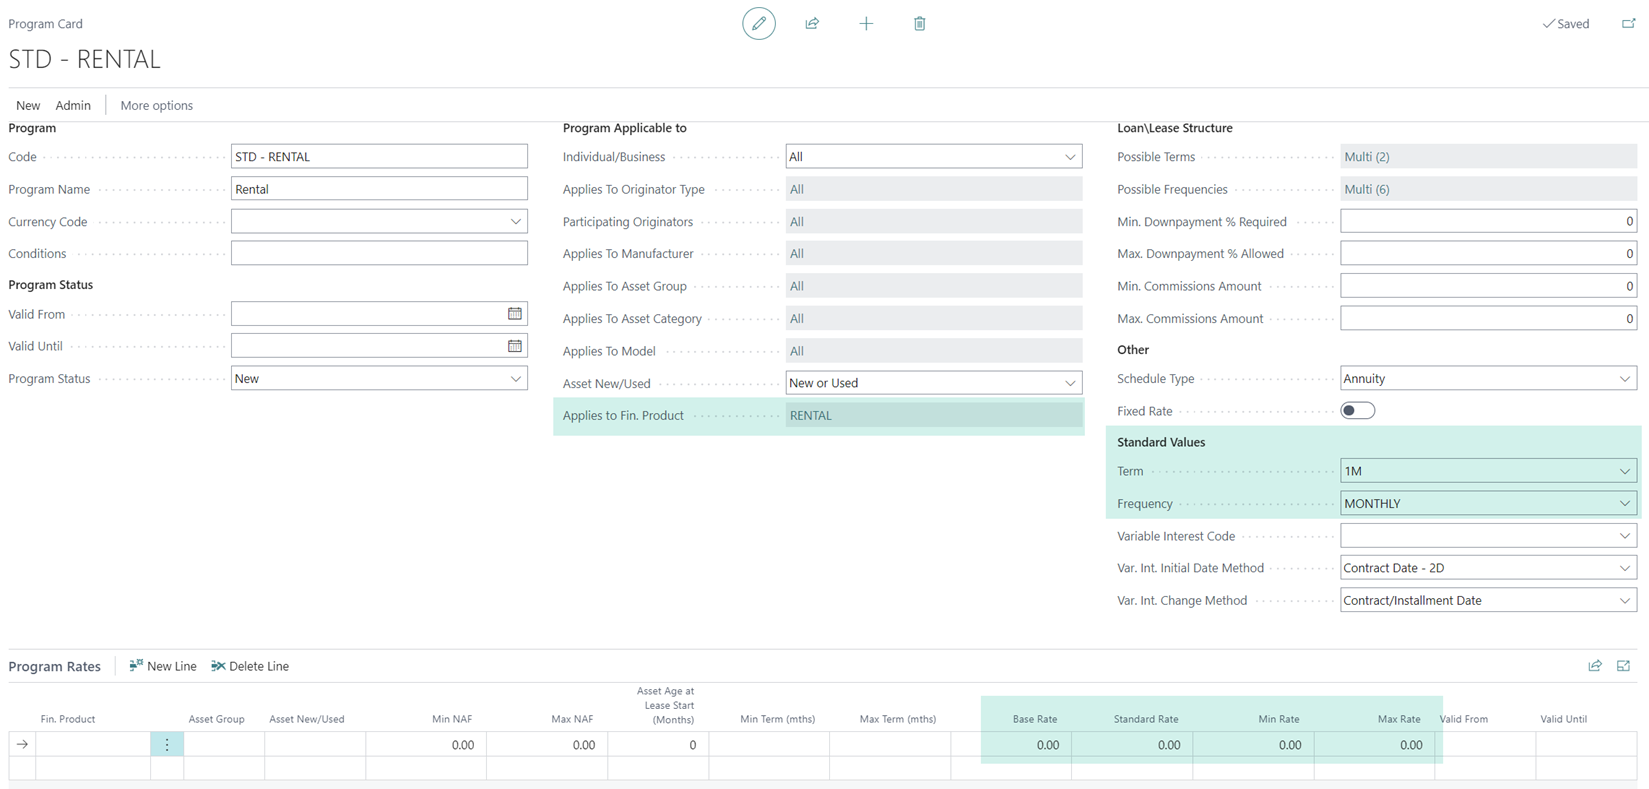This screenshot has width=1649, height=789.
Task: Click the Program Rates share icon
Action: [1595, 666]
